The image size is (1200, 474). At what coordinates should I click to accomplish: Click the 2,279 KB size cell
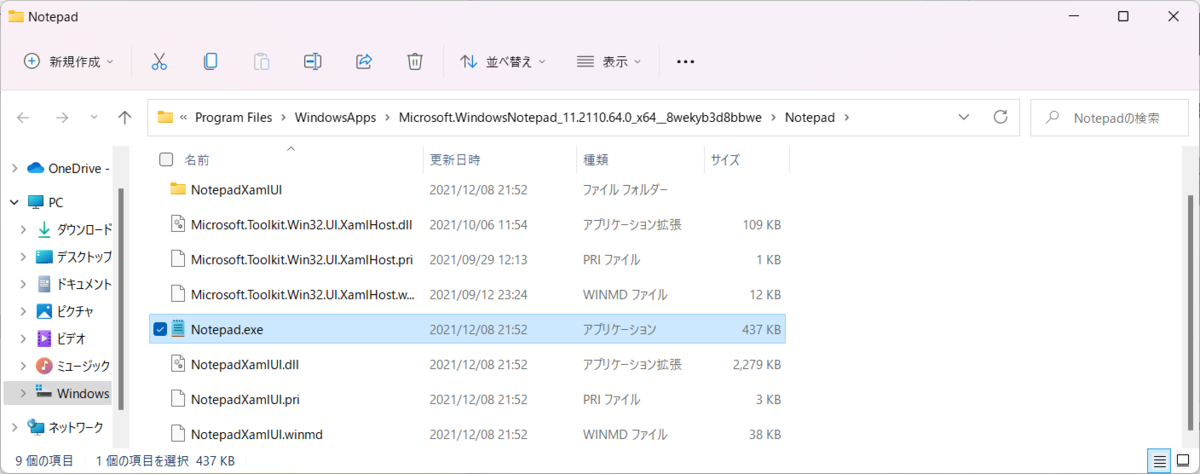(756, 364)
